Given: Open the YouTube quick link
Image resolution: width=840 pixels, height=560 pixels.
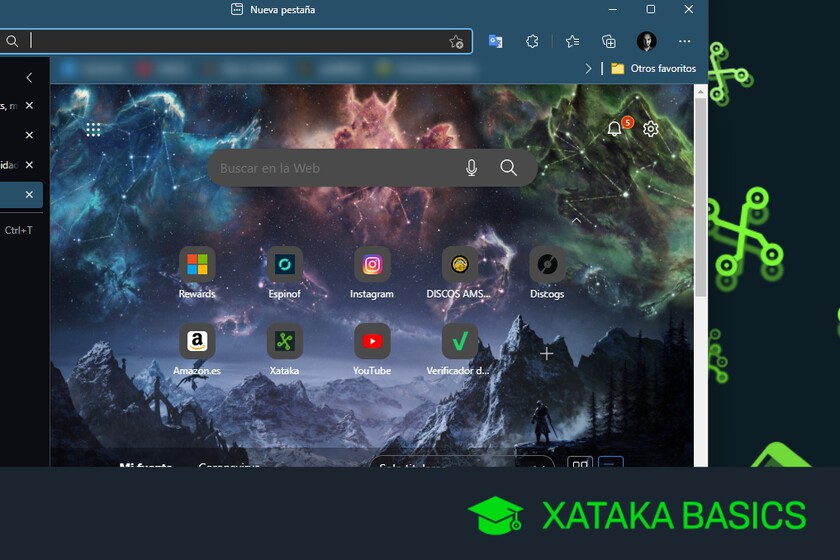Looking at the screenshot, I should coord(372,349).
